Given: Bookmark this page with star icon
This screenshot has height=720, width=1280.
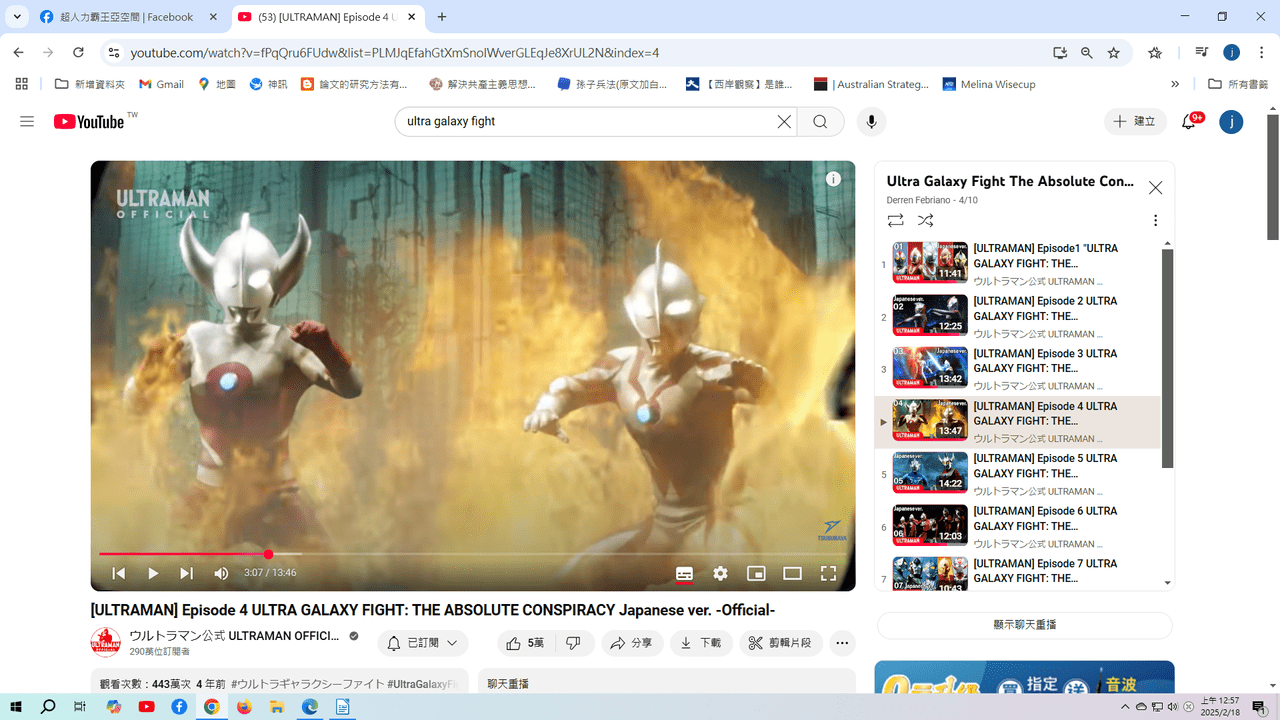Looking at the screenshot, I should point(1114,52).
